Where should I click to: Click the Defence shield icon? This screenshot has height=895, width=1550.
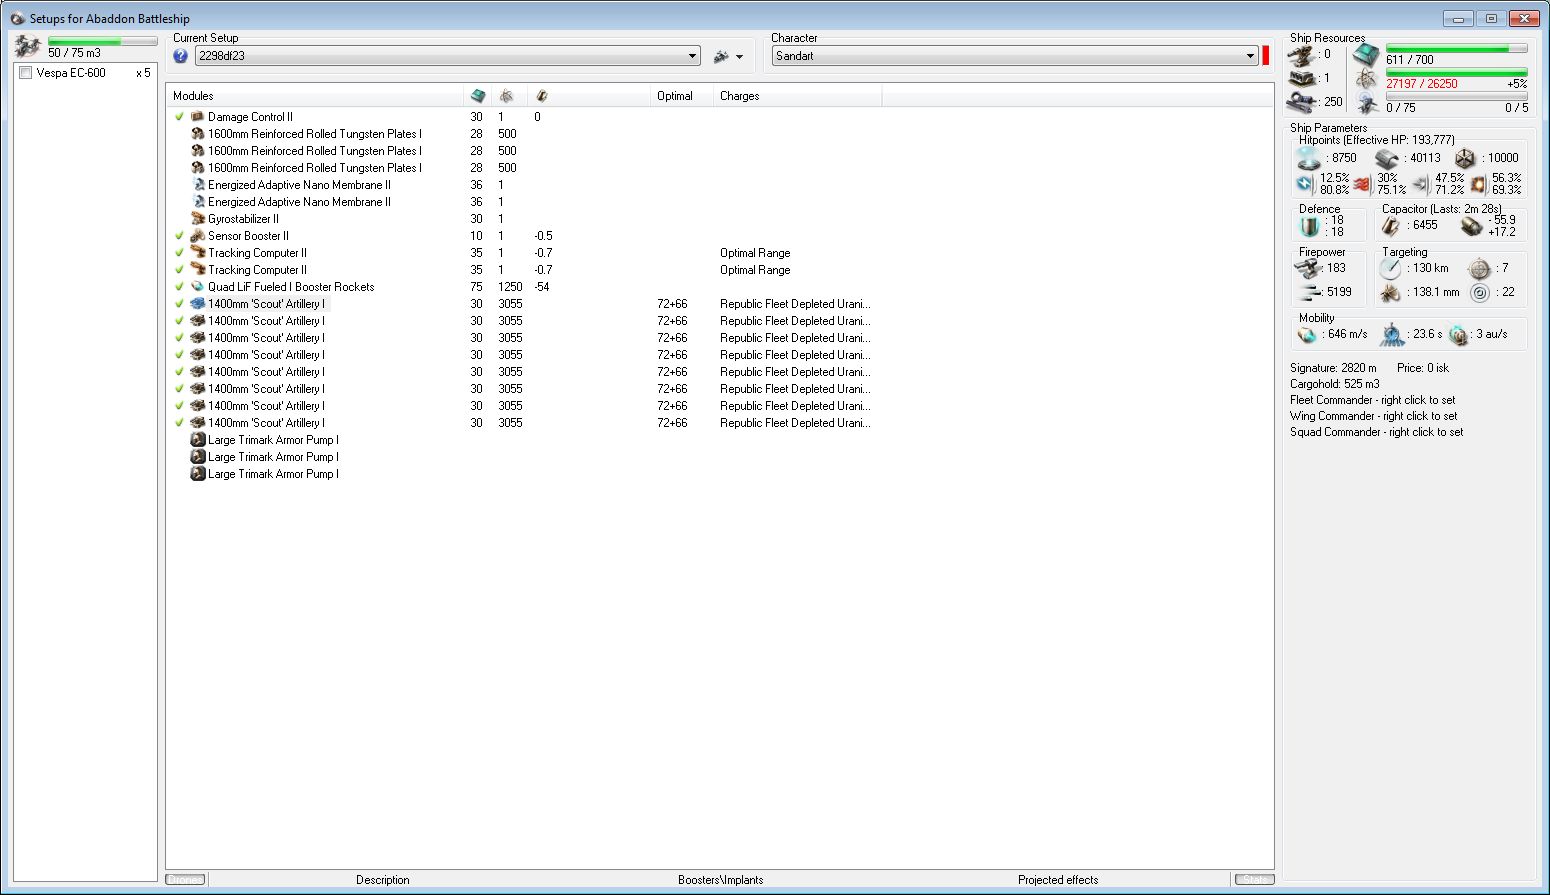click(1310, 227)
